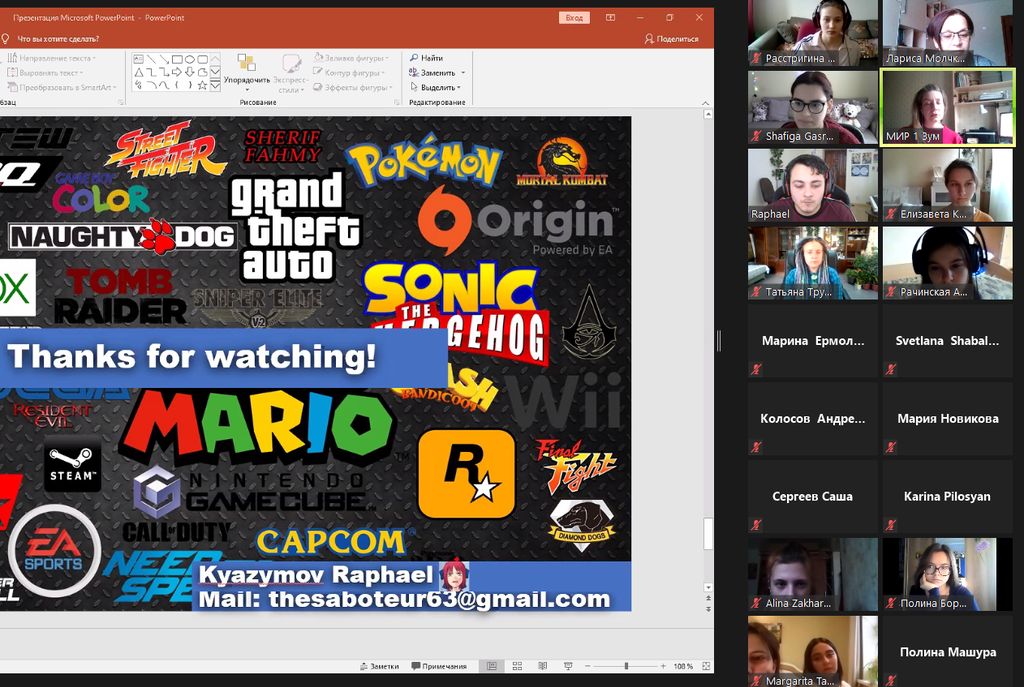
Task: Switch to Normal view in the status bar
Action: (492, 666)
